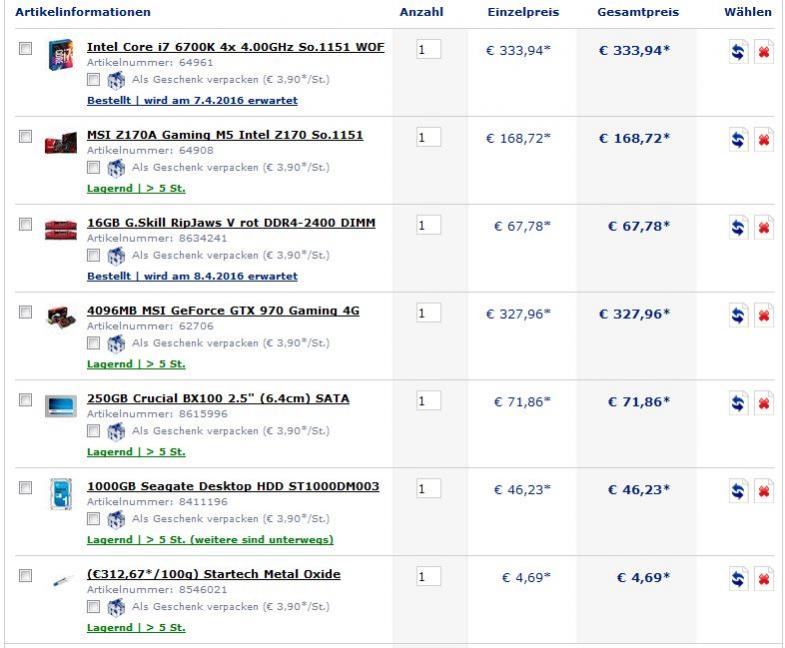Open 250GB Crucial BX100 product page

218,398
